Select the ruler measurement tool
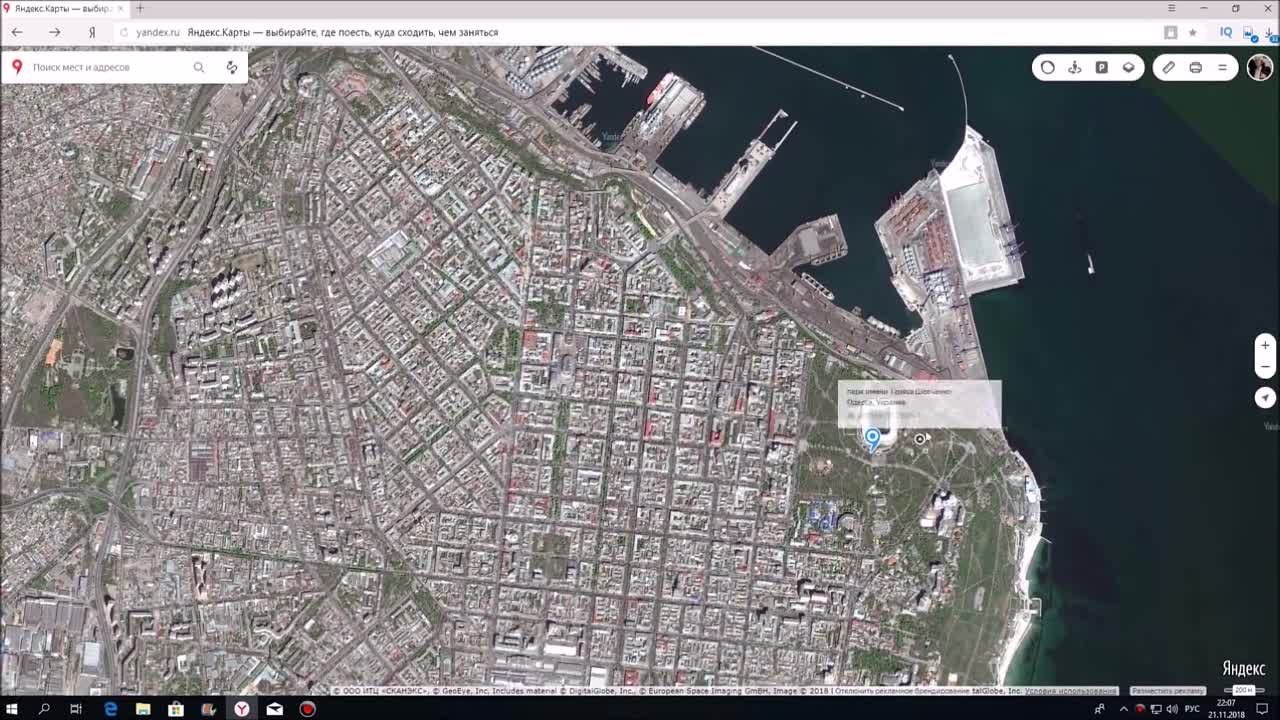Viewport: 1280px width, 720px height. (x=1168, y=67)
